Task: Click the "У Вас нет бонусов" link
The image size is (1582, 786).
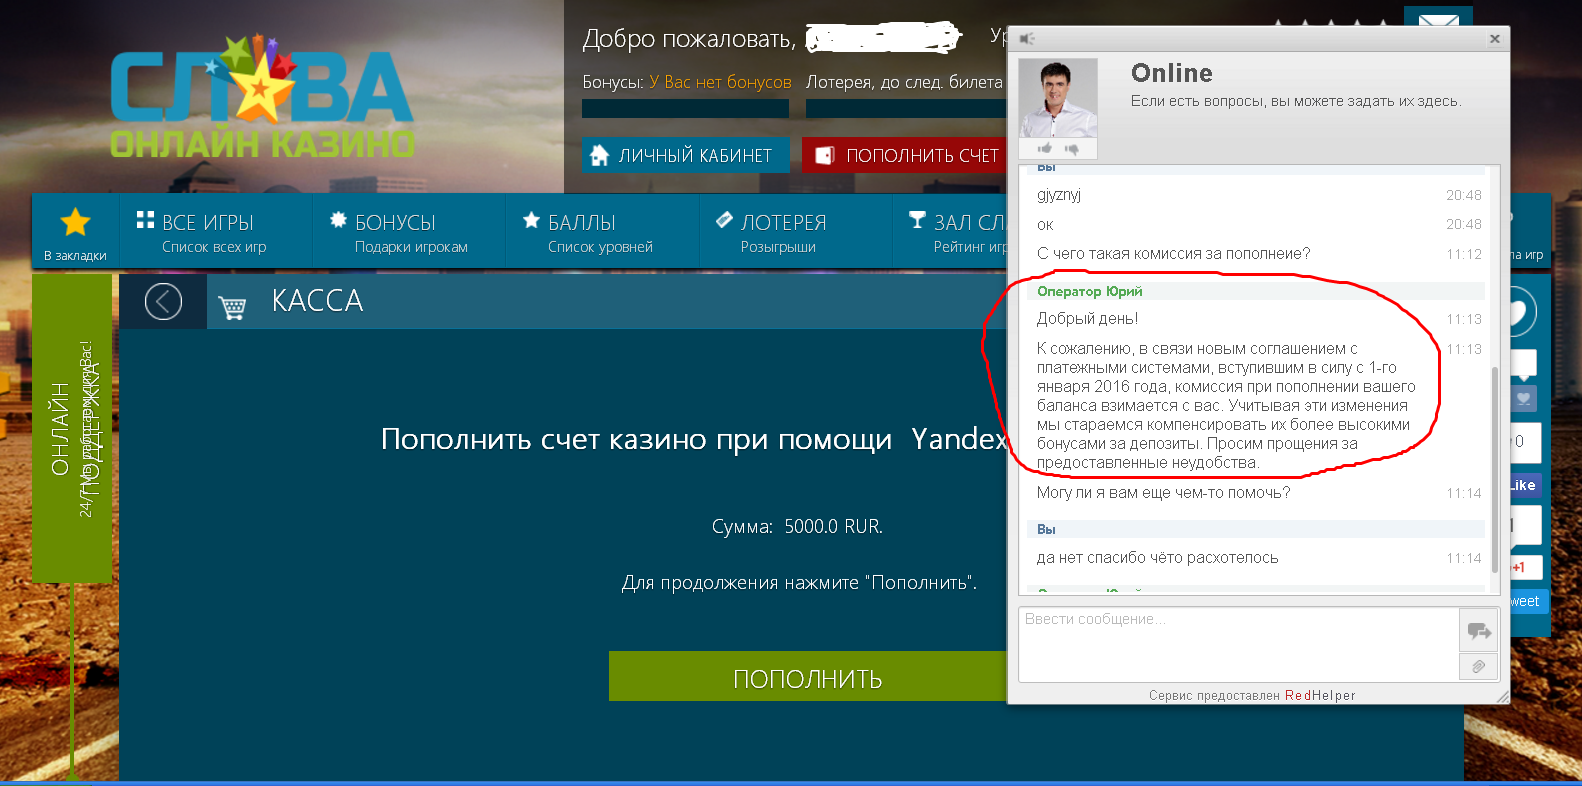Action: click(x=720, y=82)
